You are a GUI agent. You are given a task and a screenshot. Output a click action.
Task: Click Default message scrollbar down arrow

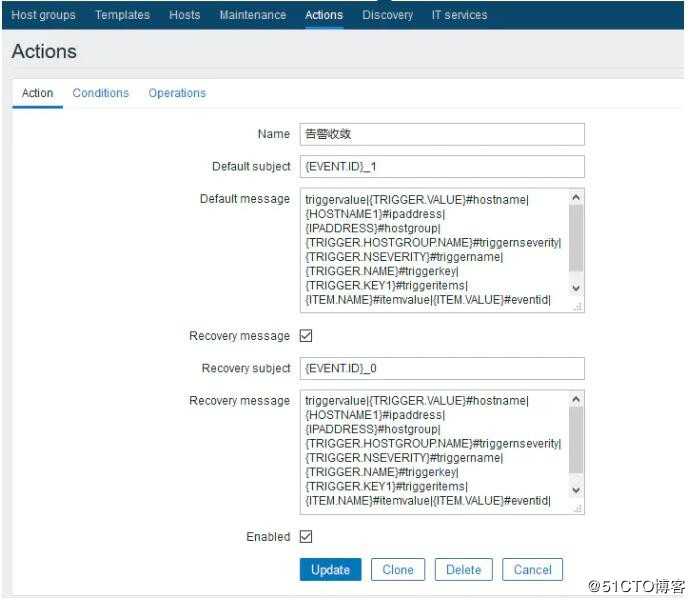click(x=576, y=288)
